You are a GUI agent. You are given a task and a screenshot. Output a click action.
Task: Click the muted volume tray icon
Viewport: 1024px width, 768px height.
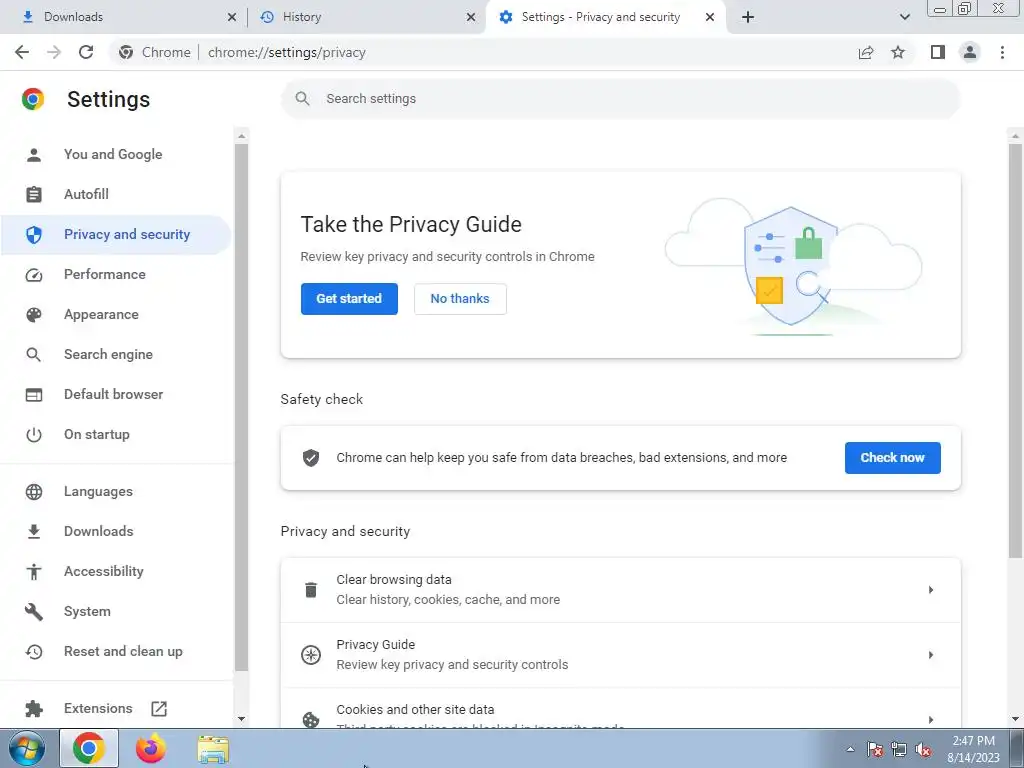pyautogui.click(x=923, y=749)
